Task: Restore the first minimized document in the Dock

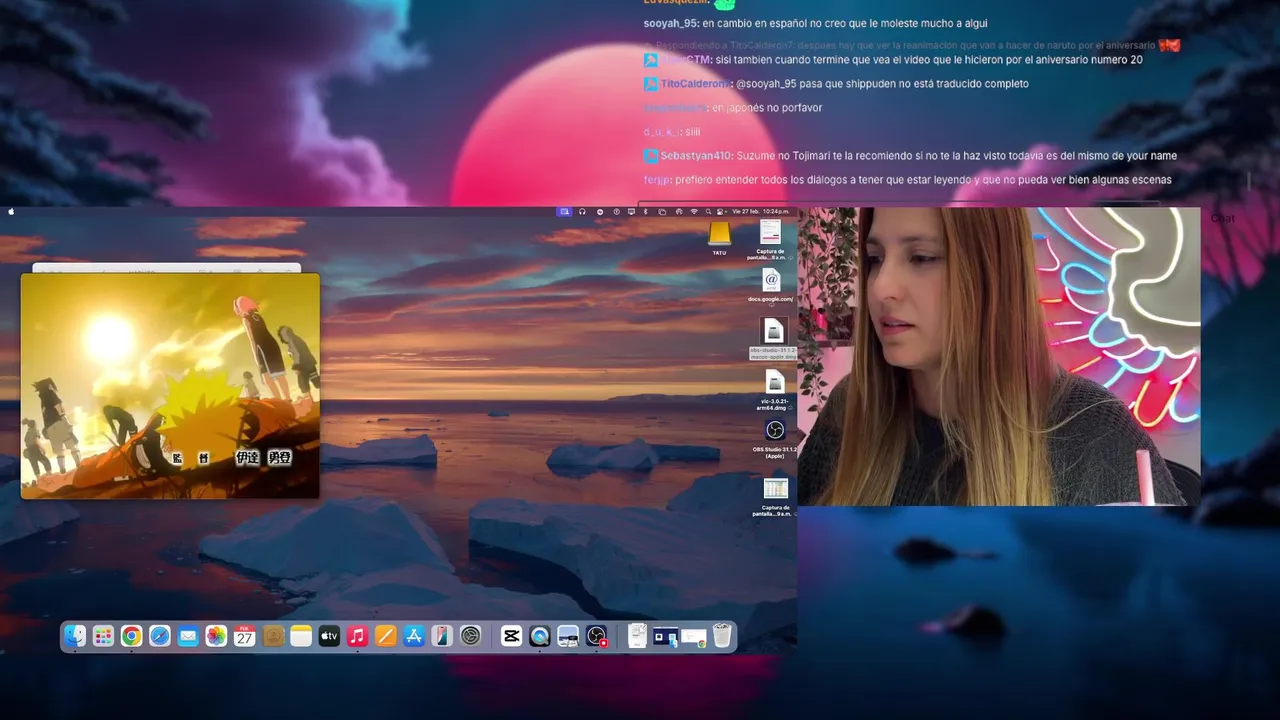Action: 637,636
